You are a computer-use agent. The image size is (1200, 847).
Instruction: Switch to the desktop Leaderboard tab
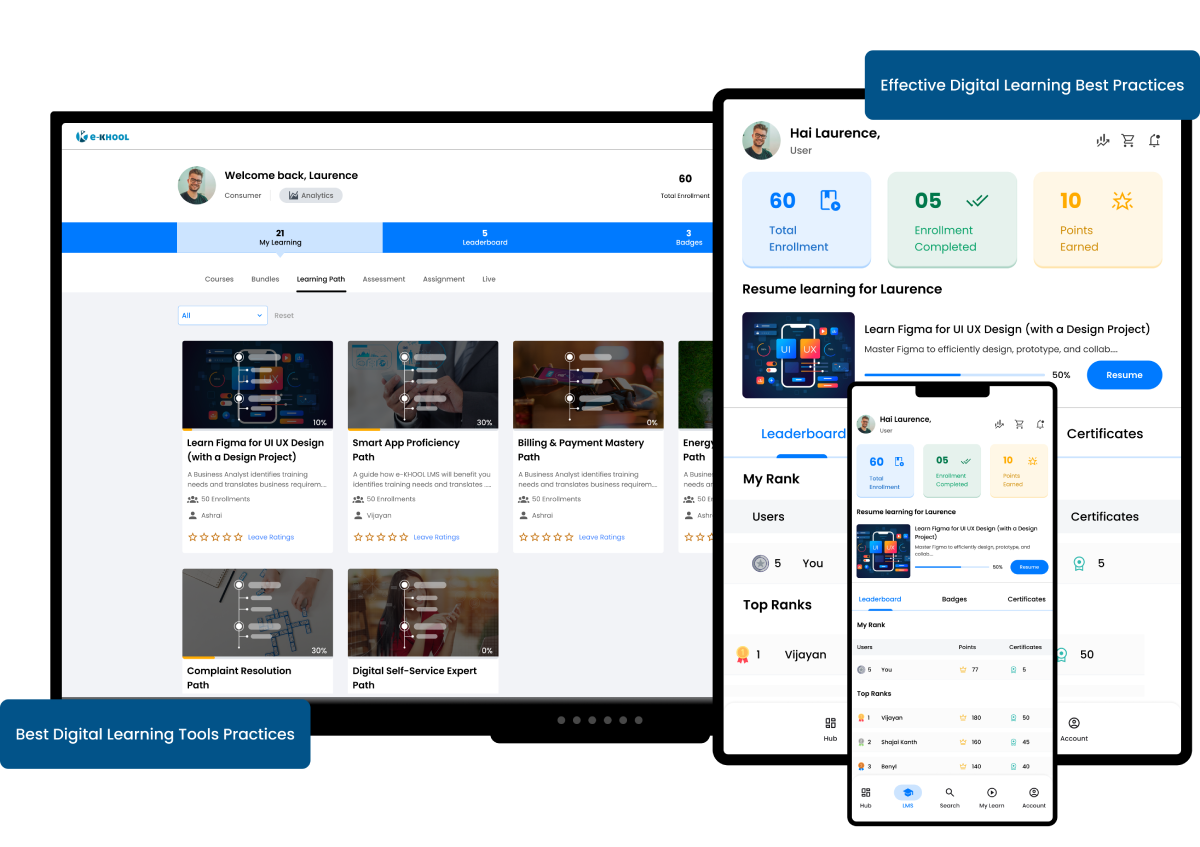coord(485,238)
